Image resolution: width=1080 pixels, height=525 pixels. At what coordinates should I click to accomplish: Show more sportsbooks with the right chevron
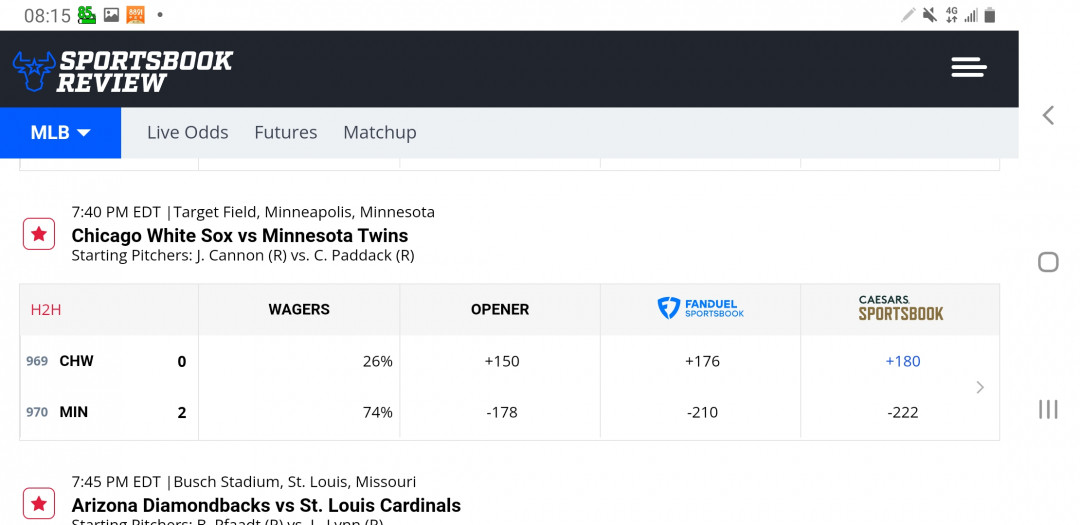(x=980, y=387)
